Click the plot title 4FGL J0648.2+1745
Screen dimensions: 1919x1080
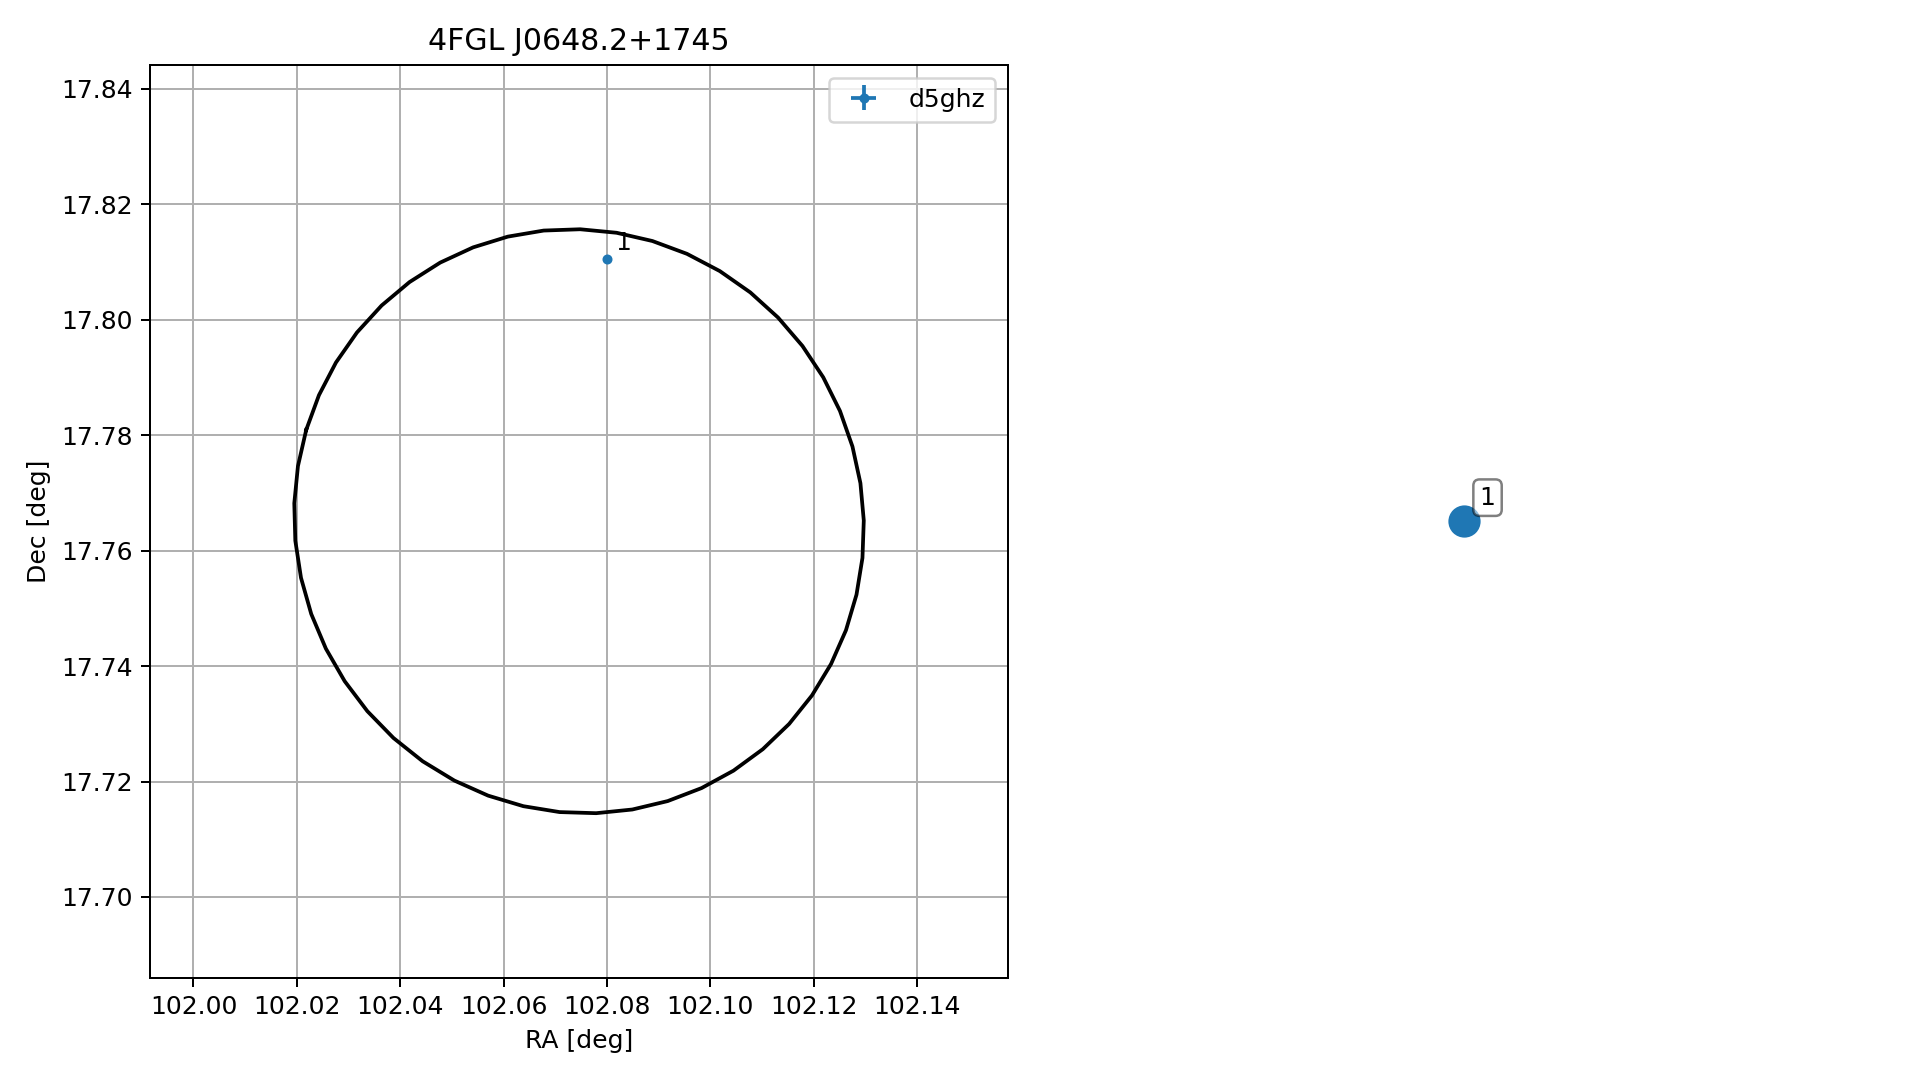tap(578, 40)
